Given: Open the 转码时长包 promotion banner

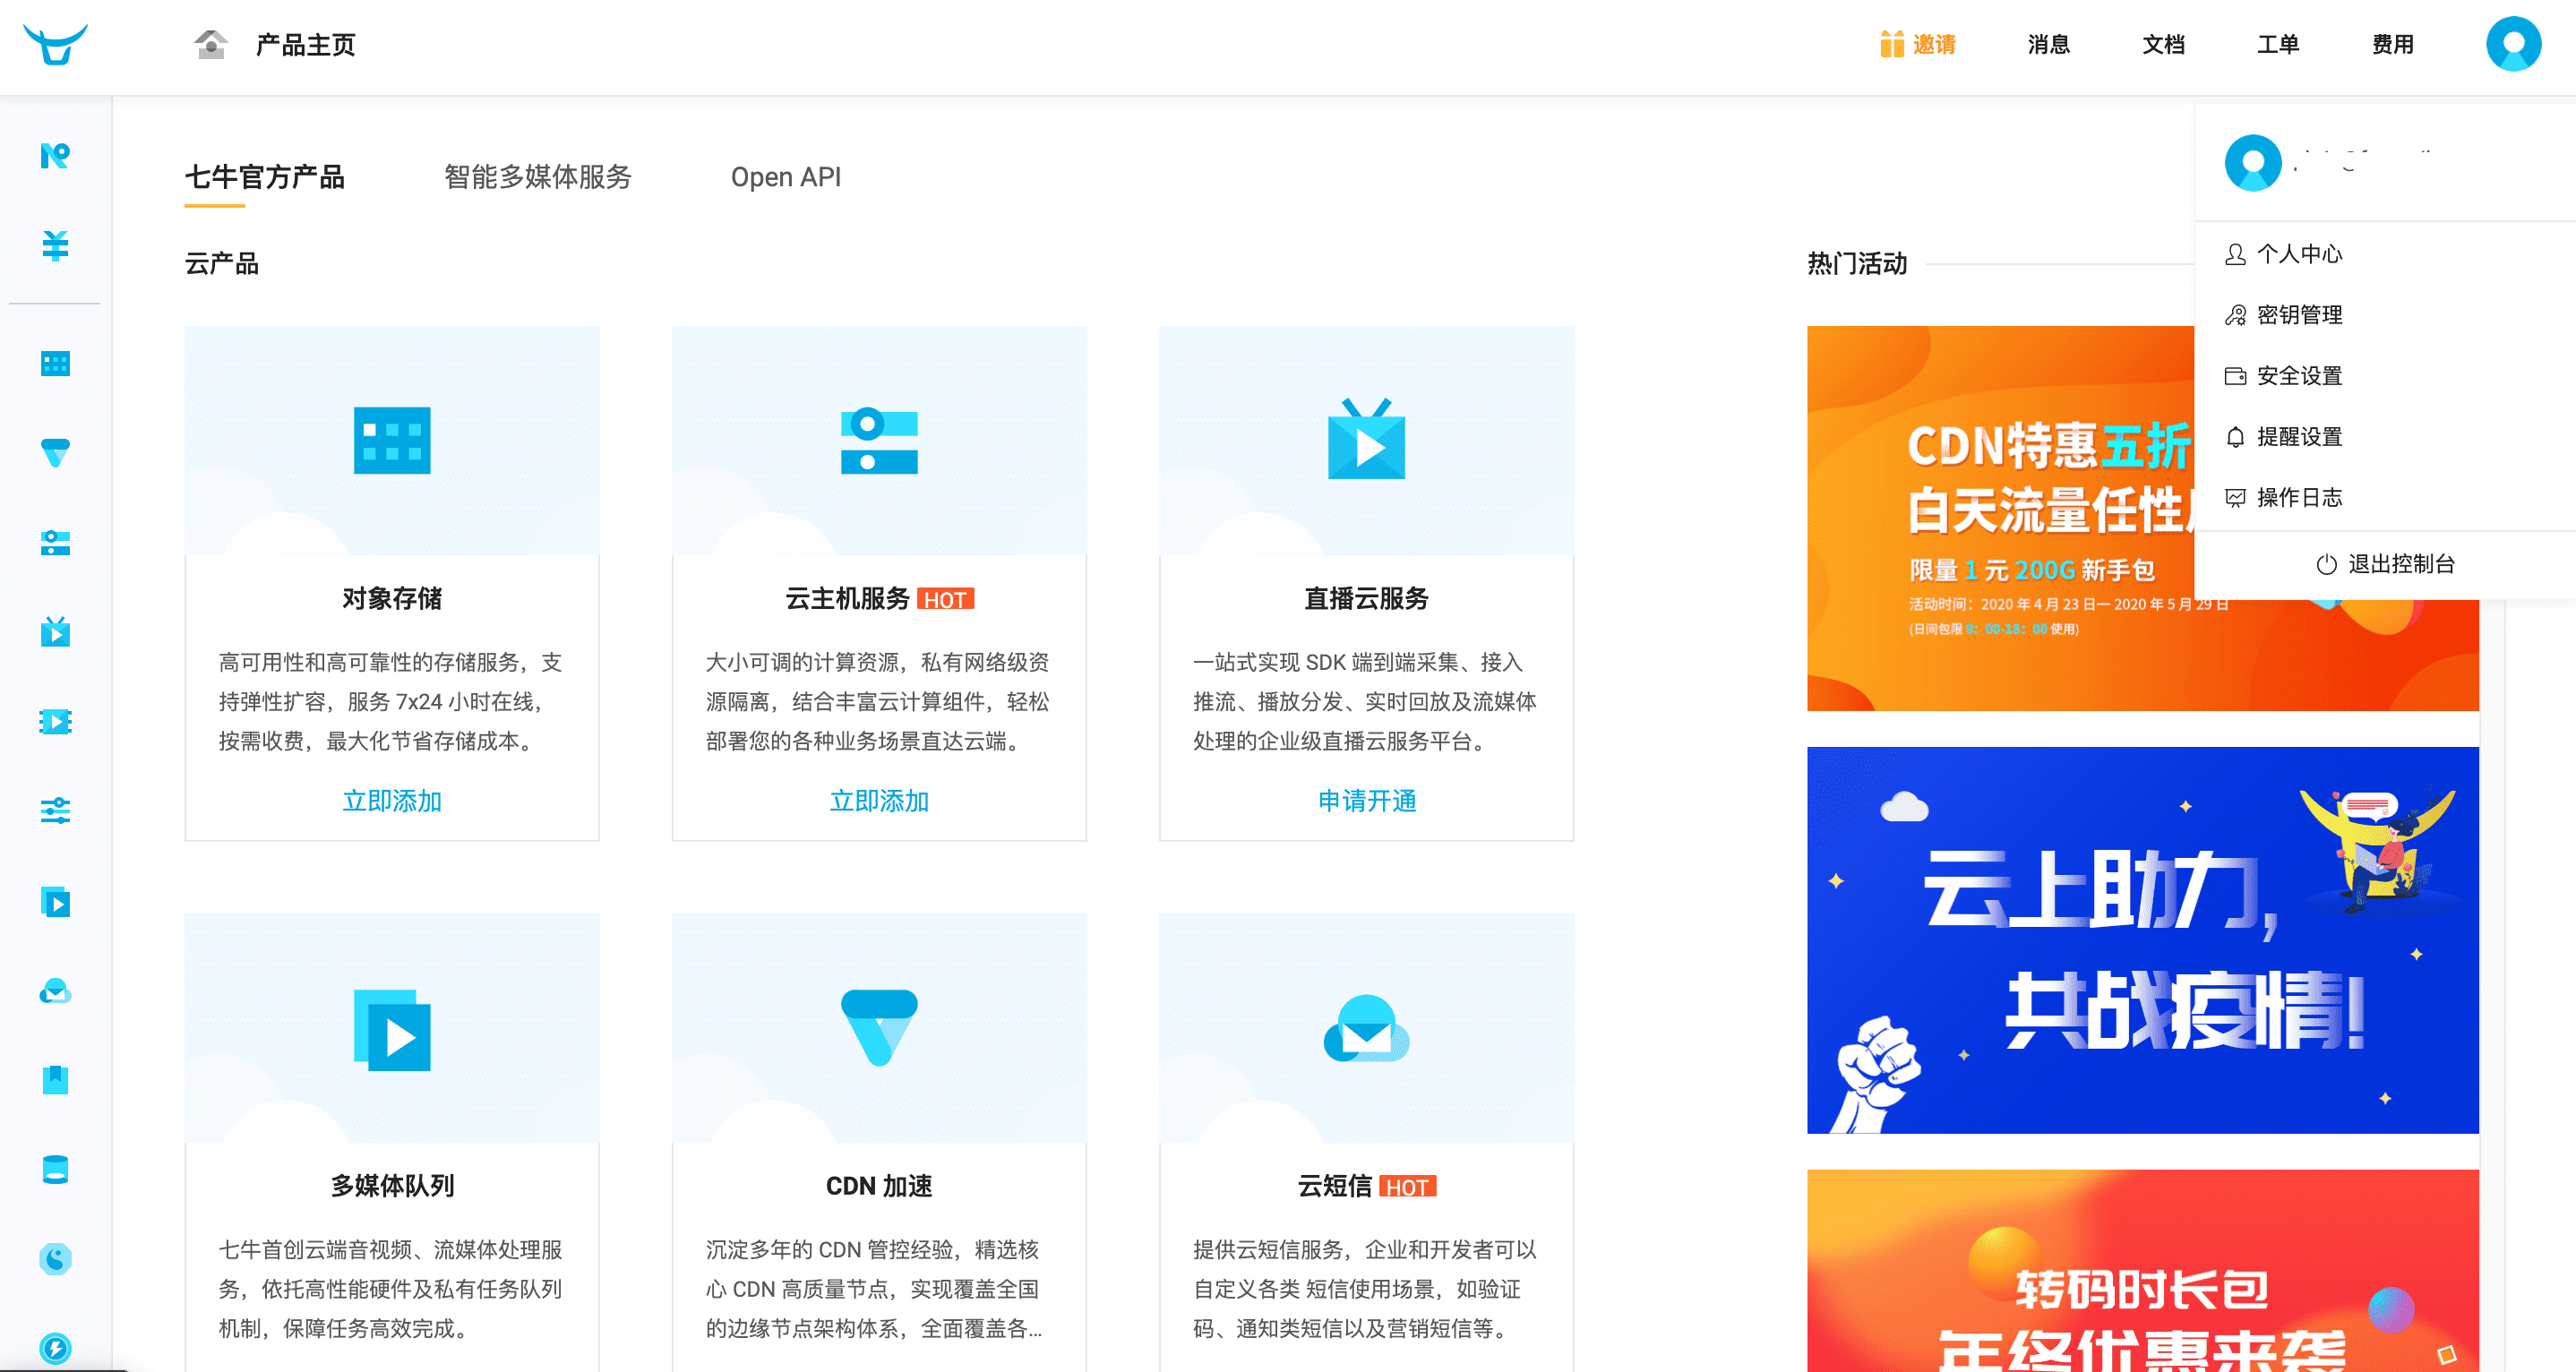Looking at the screenshot, I should pyautogui.click(x=2142, y=1270).
